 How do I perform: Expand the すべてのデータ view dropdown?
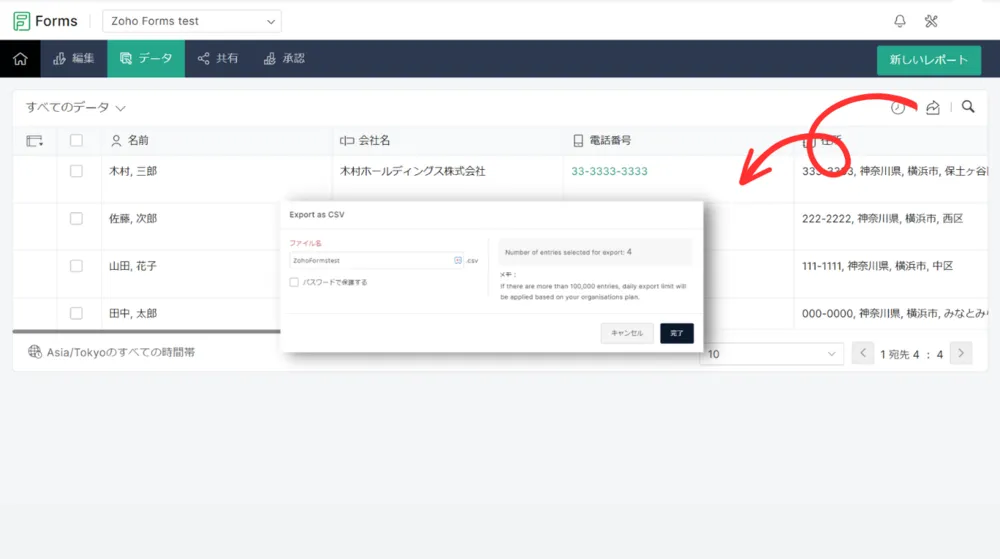75,107
